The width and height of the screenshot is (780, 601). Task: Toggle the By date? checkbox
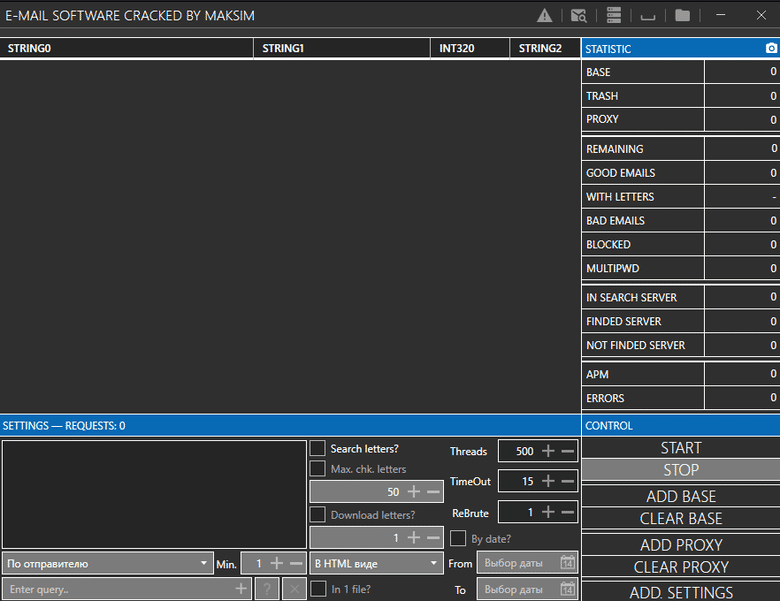(x=459, y=539)
